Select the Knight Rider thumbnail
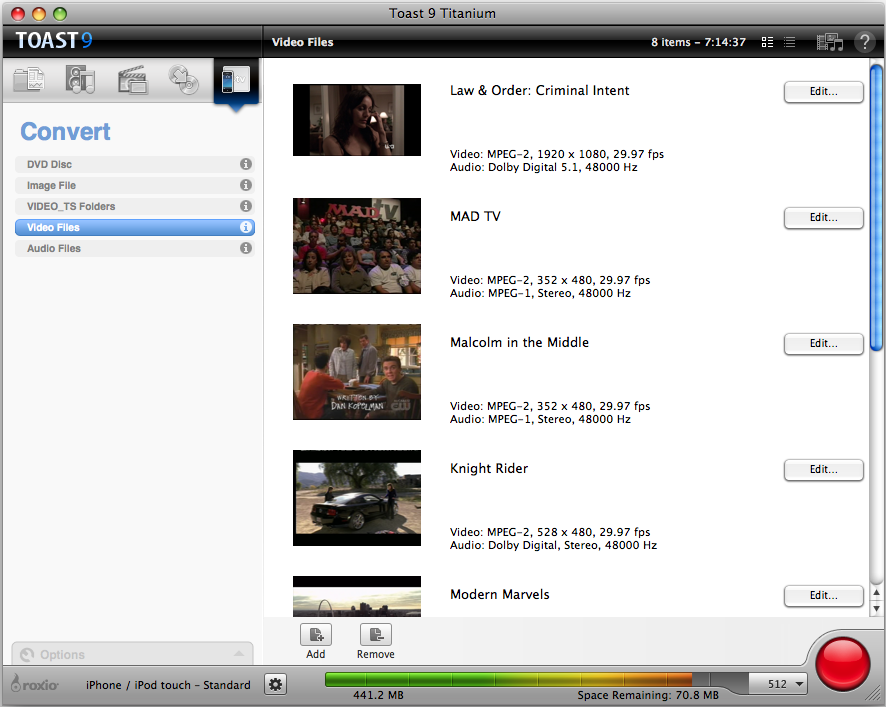Screen dimensions: 886x707 pyautogui.click(x=357, y=498)
